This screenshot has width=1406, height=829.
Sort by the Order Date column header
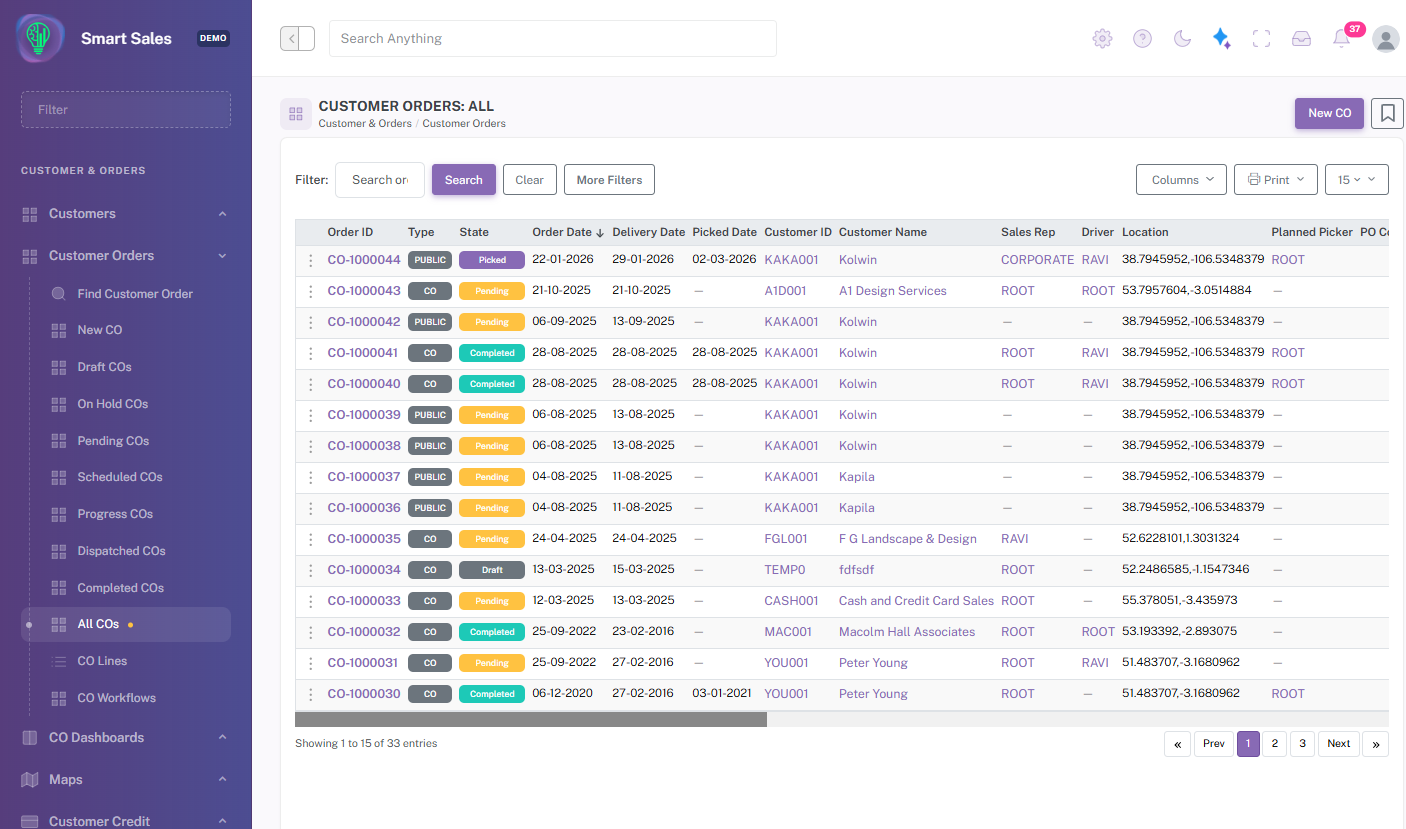(567, 232)
